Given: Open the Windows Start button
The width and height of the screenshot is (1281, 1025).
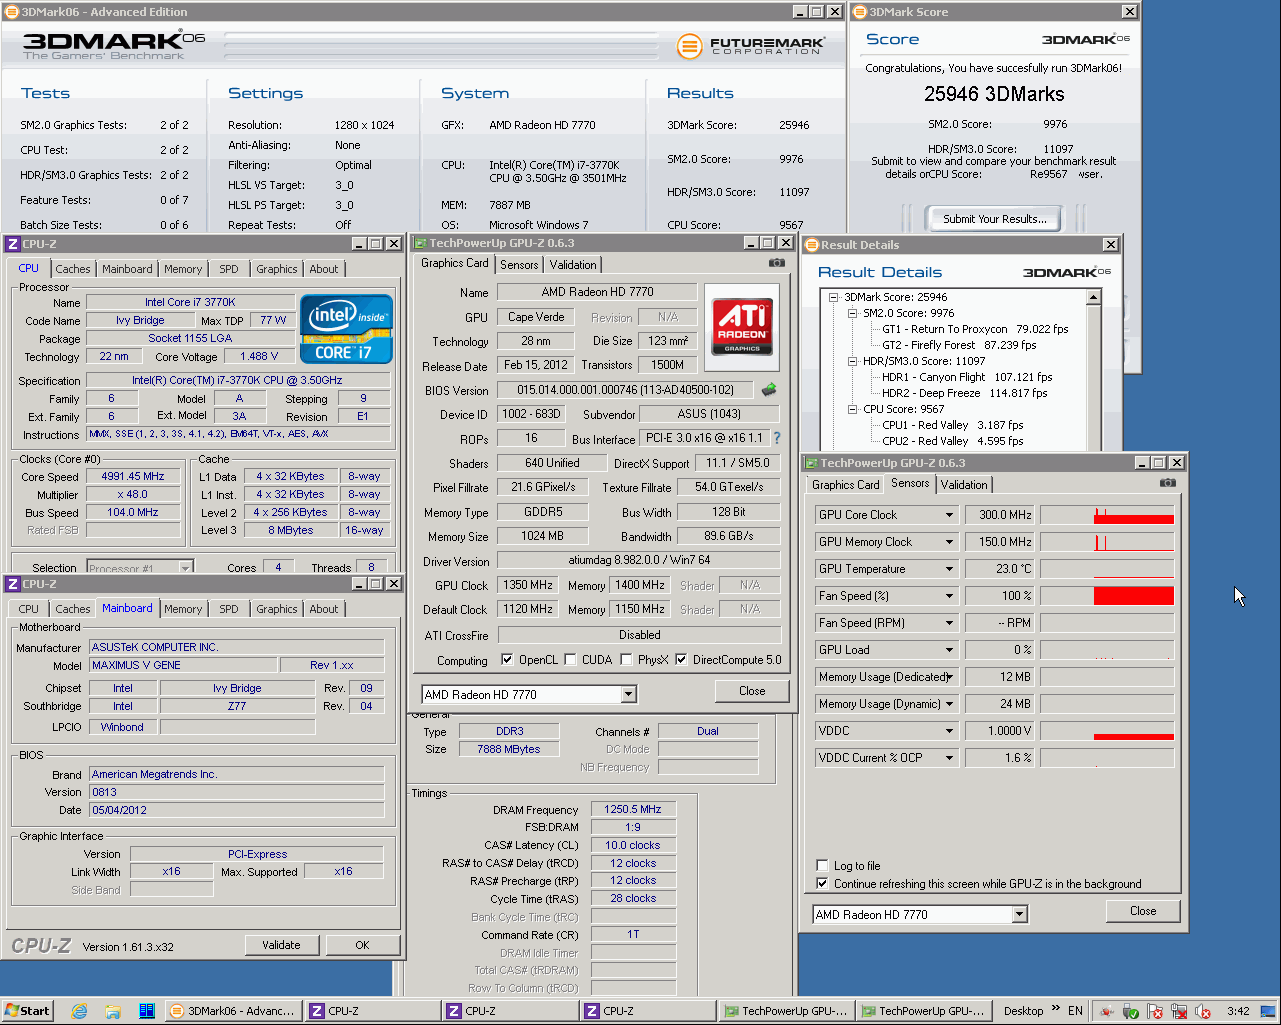Looking at the screenshot, I should point(27,1010).
